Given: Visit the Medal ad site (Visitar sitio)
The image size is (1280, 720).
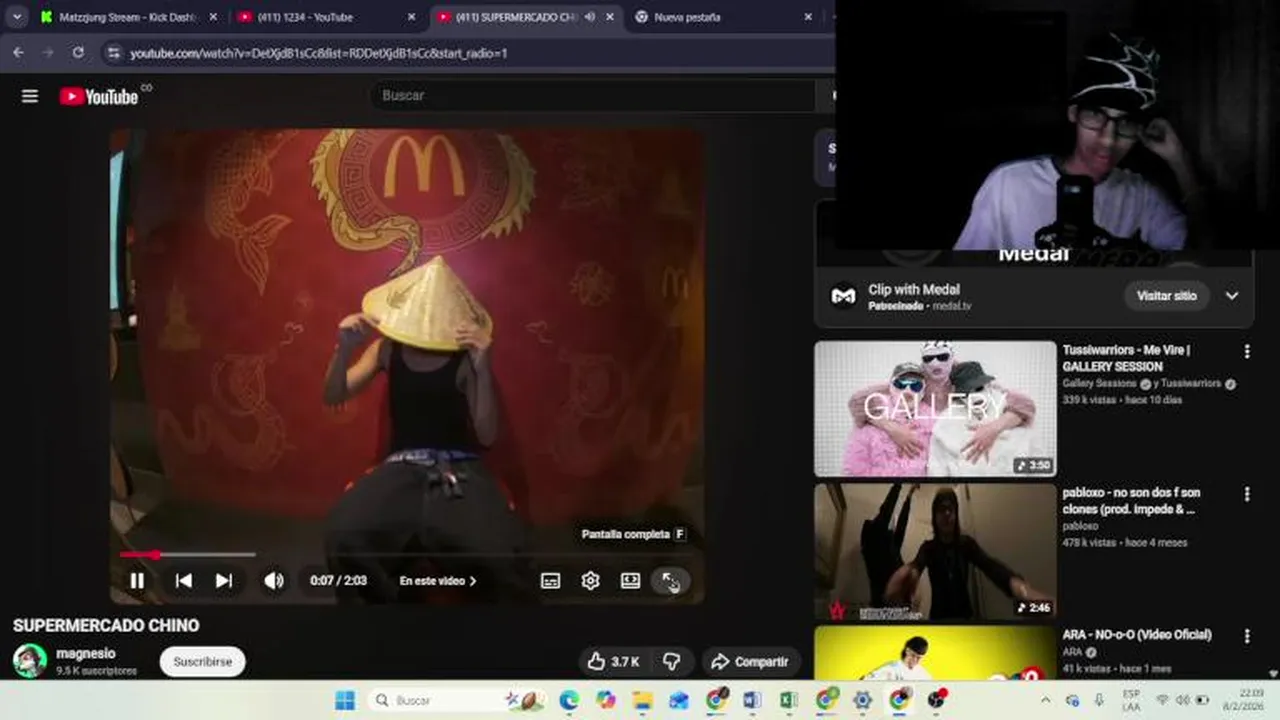Looking at the screenshot, I should 1167,296.
